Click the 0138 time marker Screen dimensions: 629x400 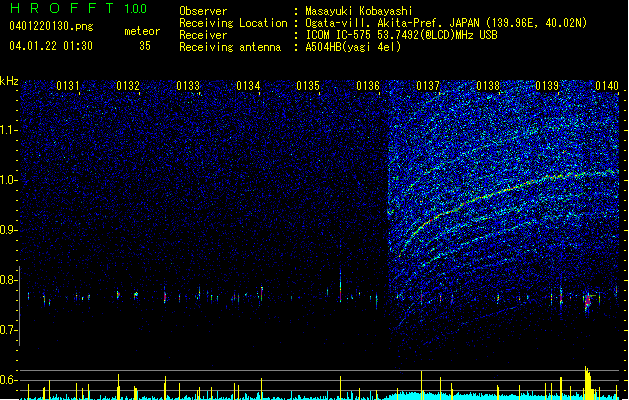click(x=488, y=86)
